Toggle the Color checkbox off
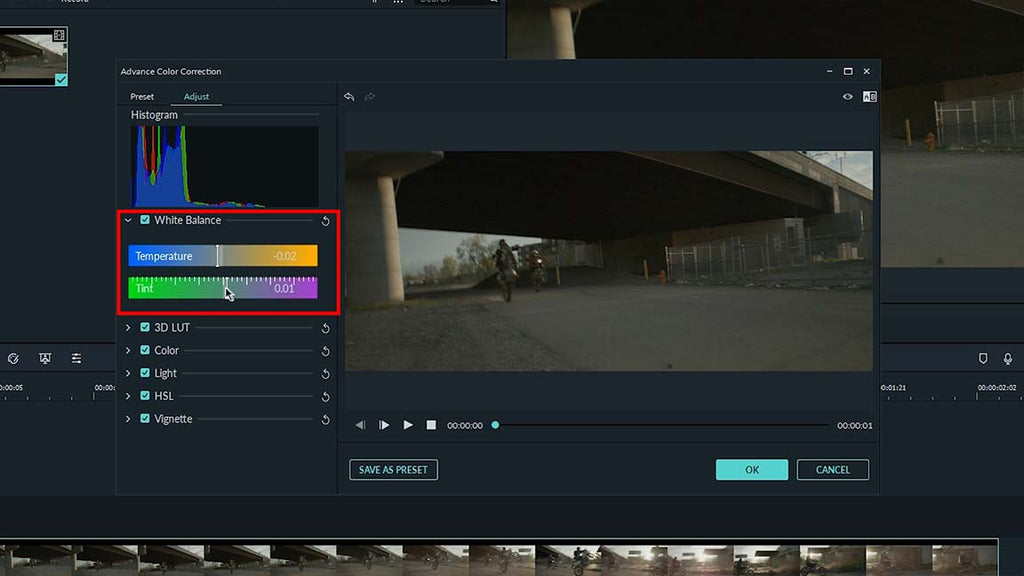Image resolution: width=1024 pixels, height=576 pixels. 145,350
